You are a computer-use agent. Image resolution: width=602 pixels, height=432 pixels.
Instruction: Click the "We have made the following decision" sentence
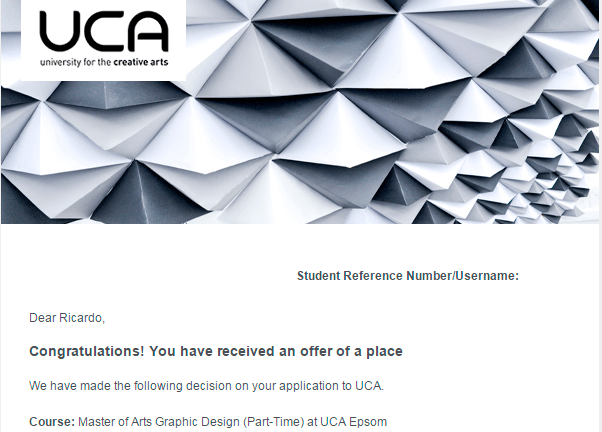206,386
